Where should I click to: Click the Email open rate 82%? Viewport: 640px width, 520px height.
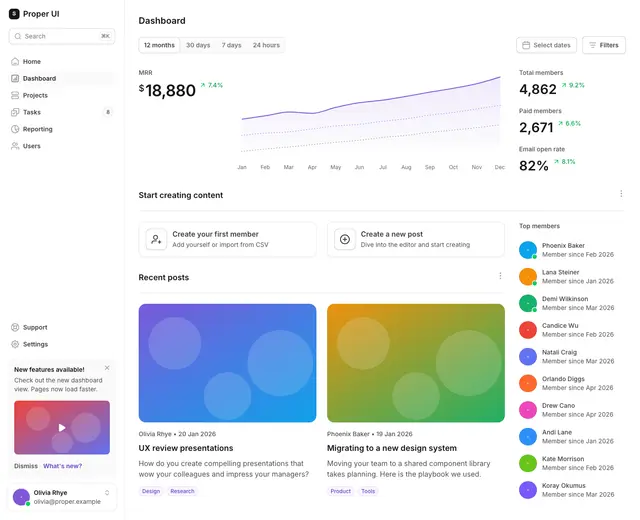pyautogui.click(x=533, y=166)
